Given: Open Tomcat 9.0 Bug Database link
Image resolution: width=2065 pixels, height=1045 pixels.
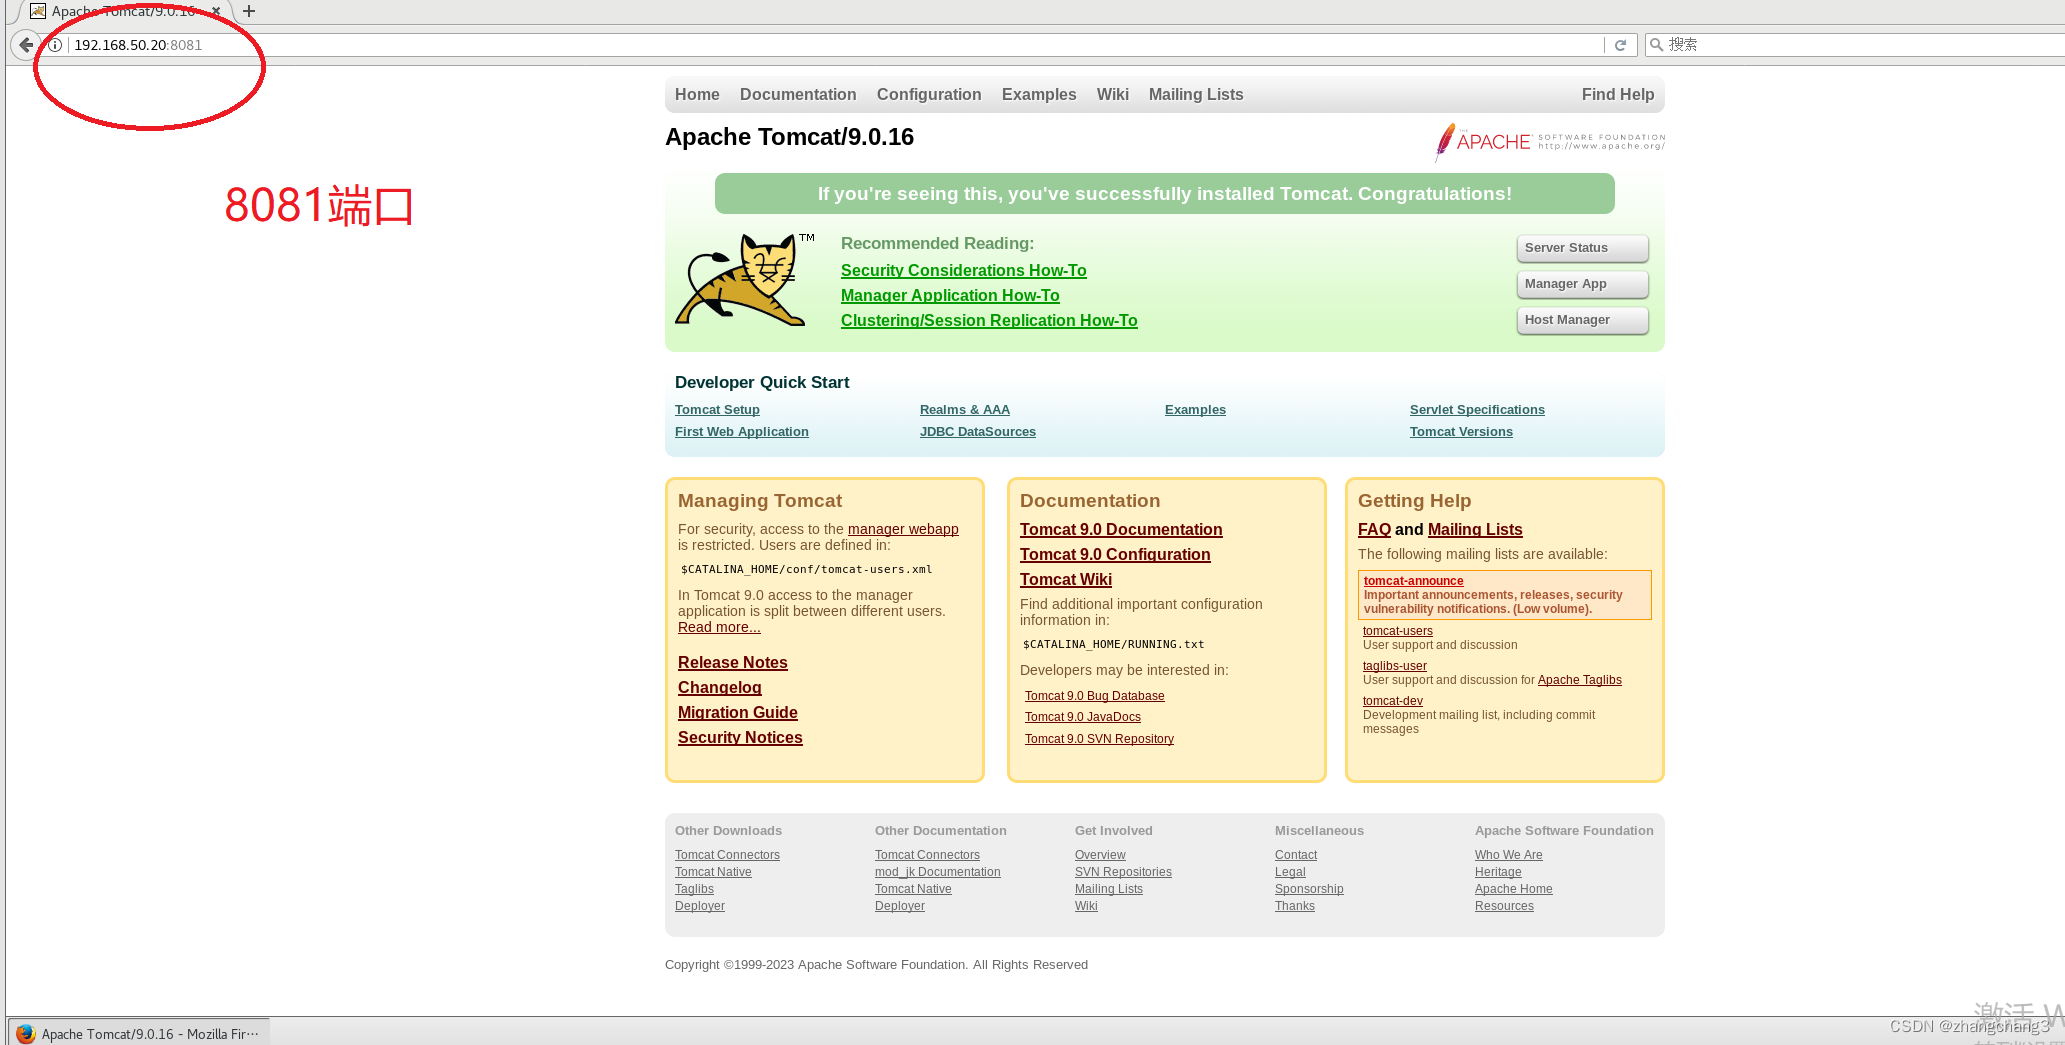Looking at the screenshot, I should 1095,696.
